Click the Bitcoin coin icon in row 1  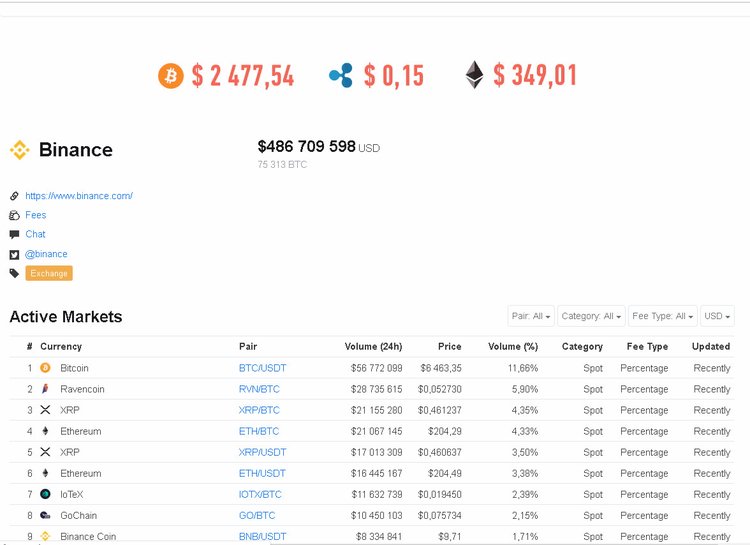(x=45, y=367)
